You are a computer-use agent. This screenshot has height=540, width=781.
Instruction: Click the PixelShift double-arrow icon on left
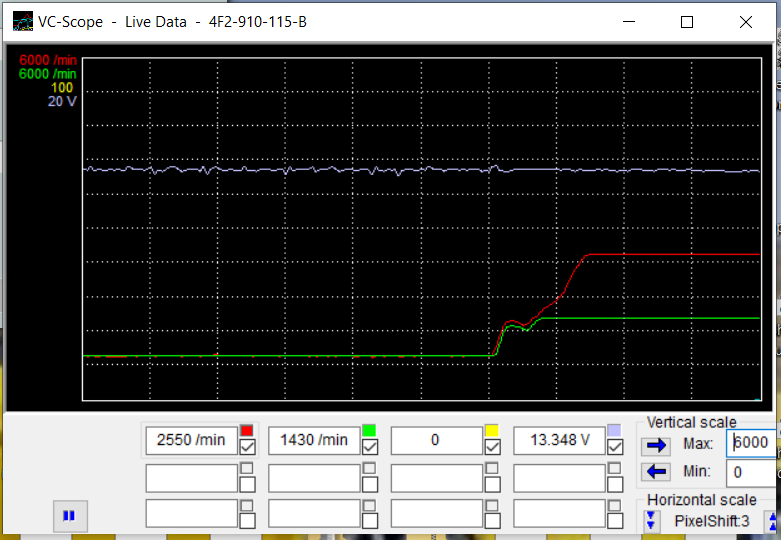652,520
